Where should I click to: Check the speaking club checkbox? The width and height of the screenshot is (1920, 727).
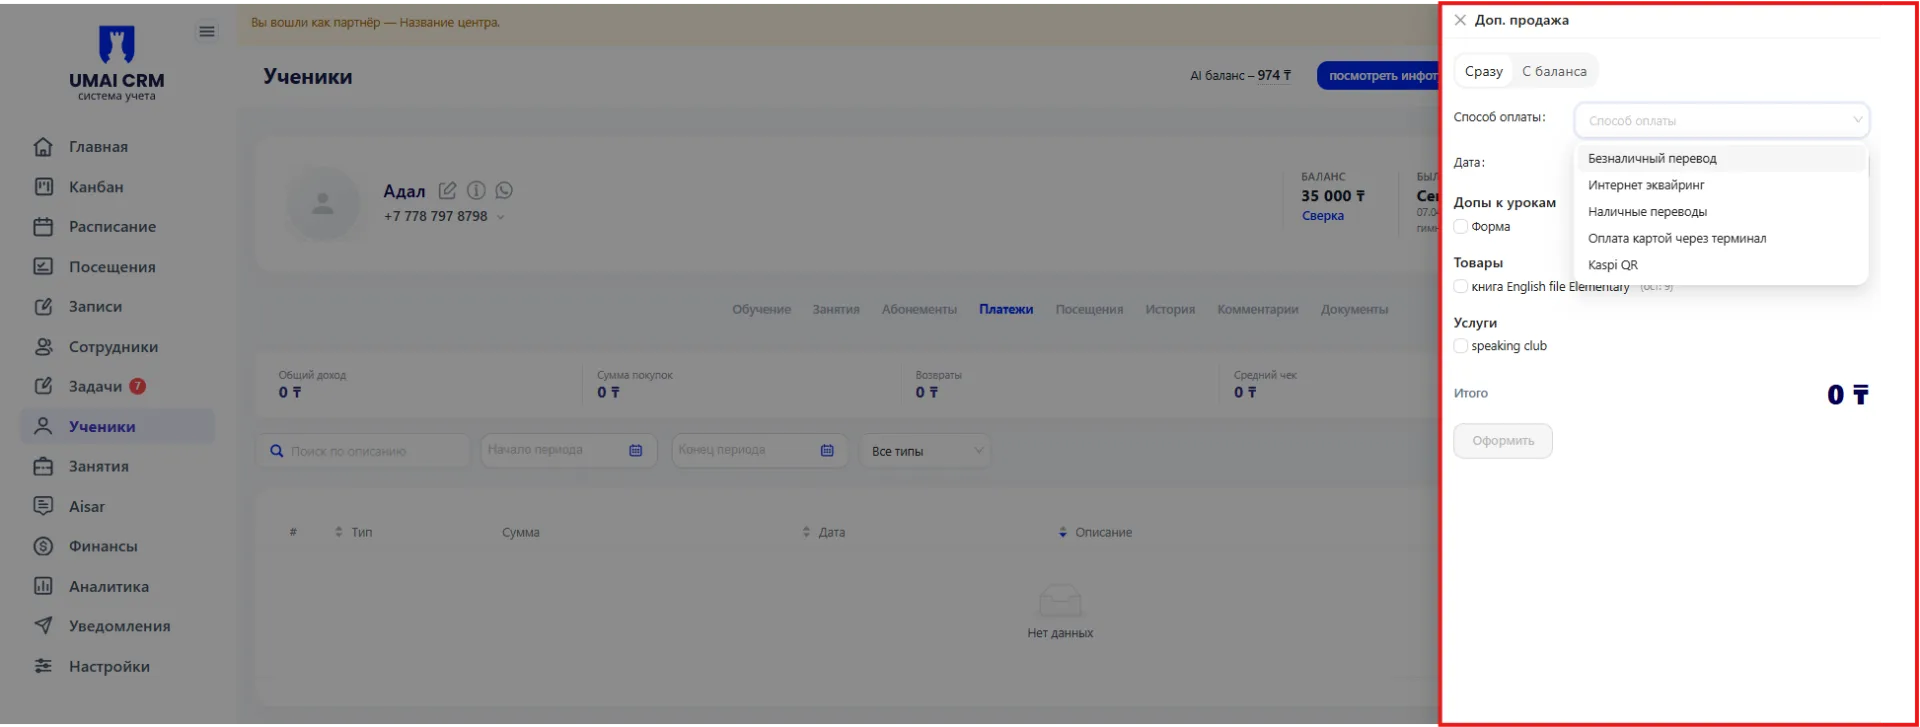(1461, 346)
